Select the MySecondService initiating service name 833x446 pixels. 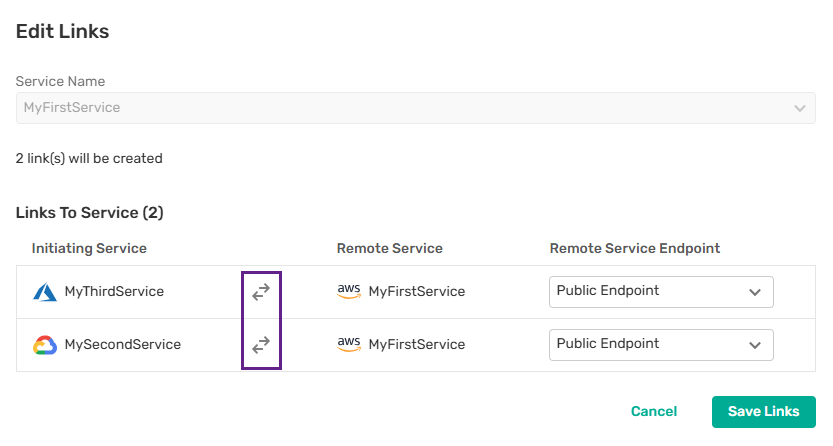pos(122,345)
